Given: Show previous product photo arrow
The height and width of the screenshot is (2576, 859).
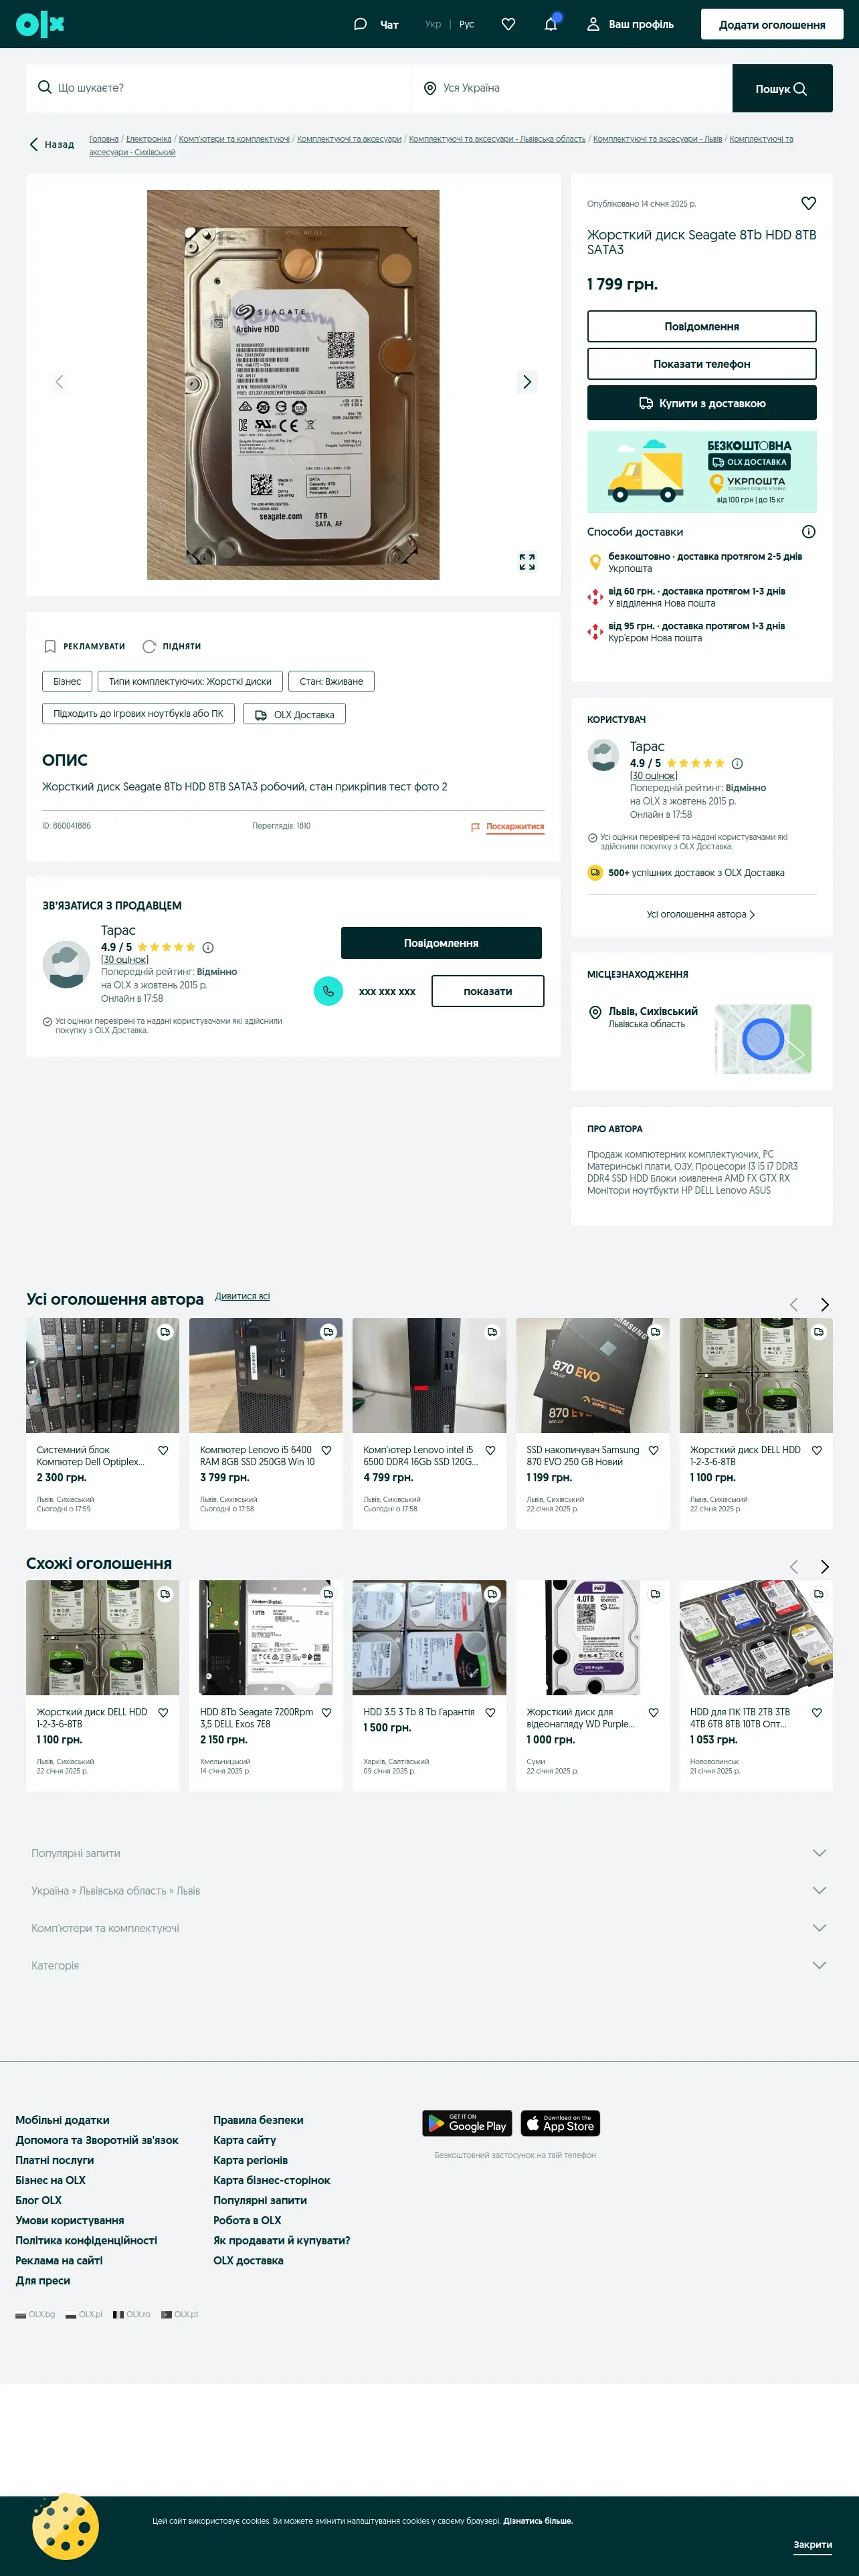Looking at the screenshot, I should (59, 382).
